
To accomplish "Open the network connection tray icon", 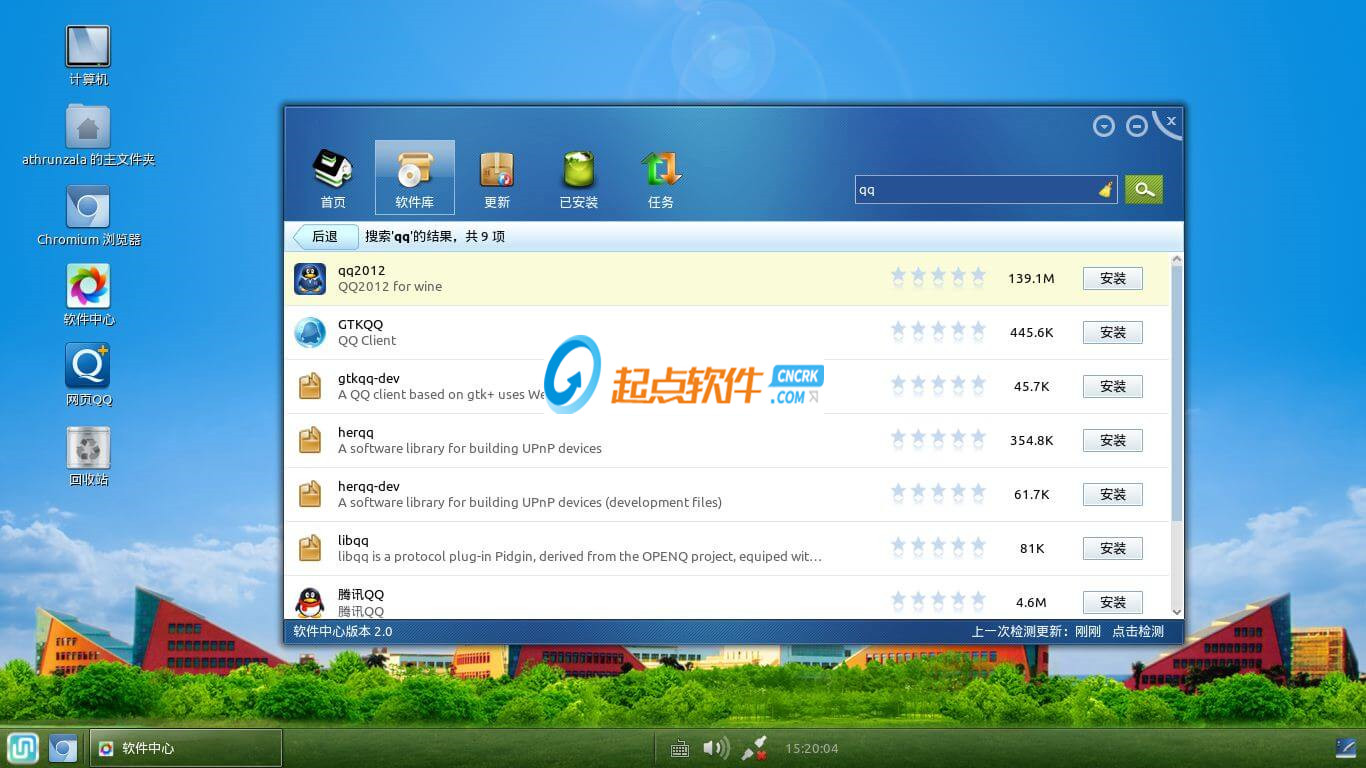I will (x=754, y=748).
